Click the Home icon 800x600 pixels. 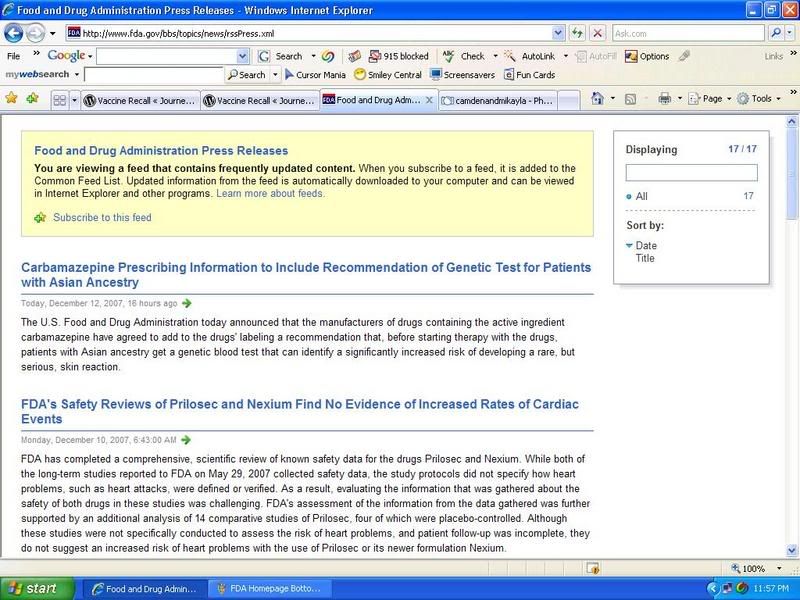[x=597, y=98]
